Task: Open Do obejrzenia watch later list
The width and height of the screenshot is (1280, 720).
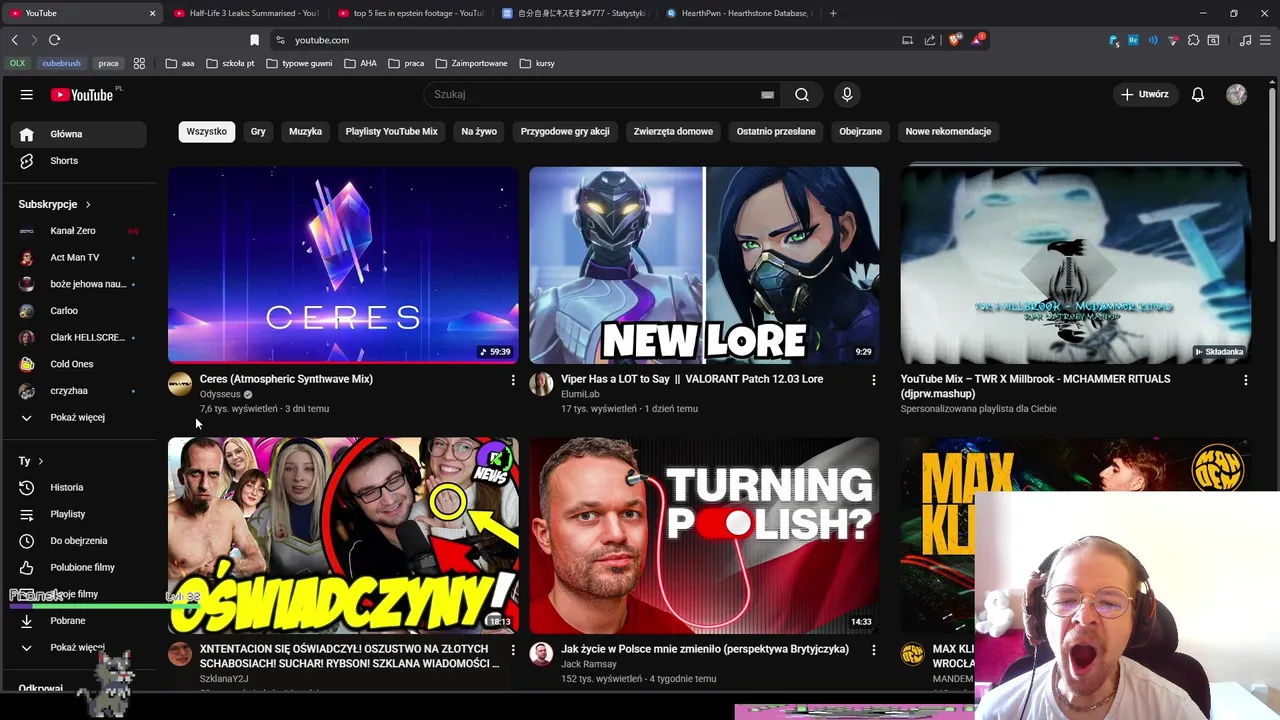Action: pos(78,541)
